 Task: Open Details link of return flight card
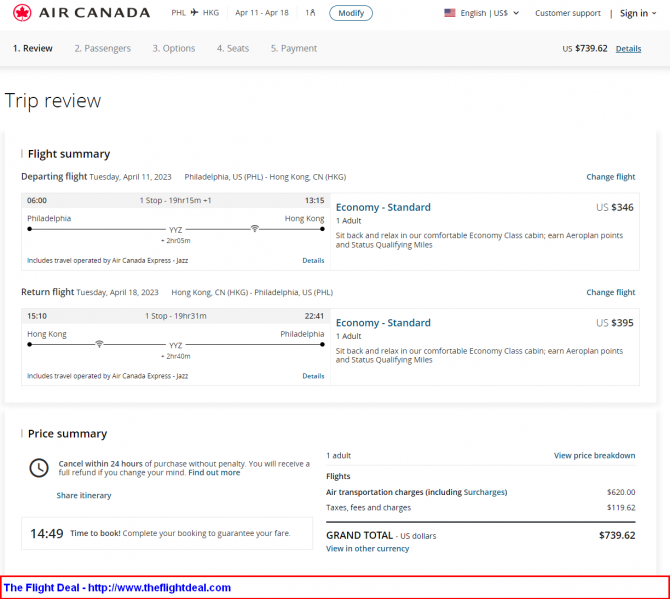(x=313, y=376)
